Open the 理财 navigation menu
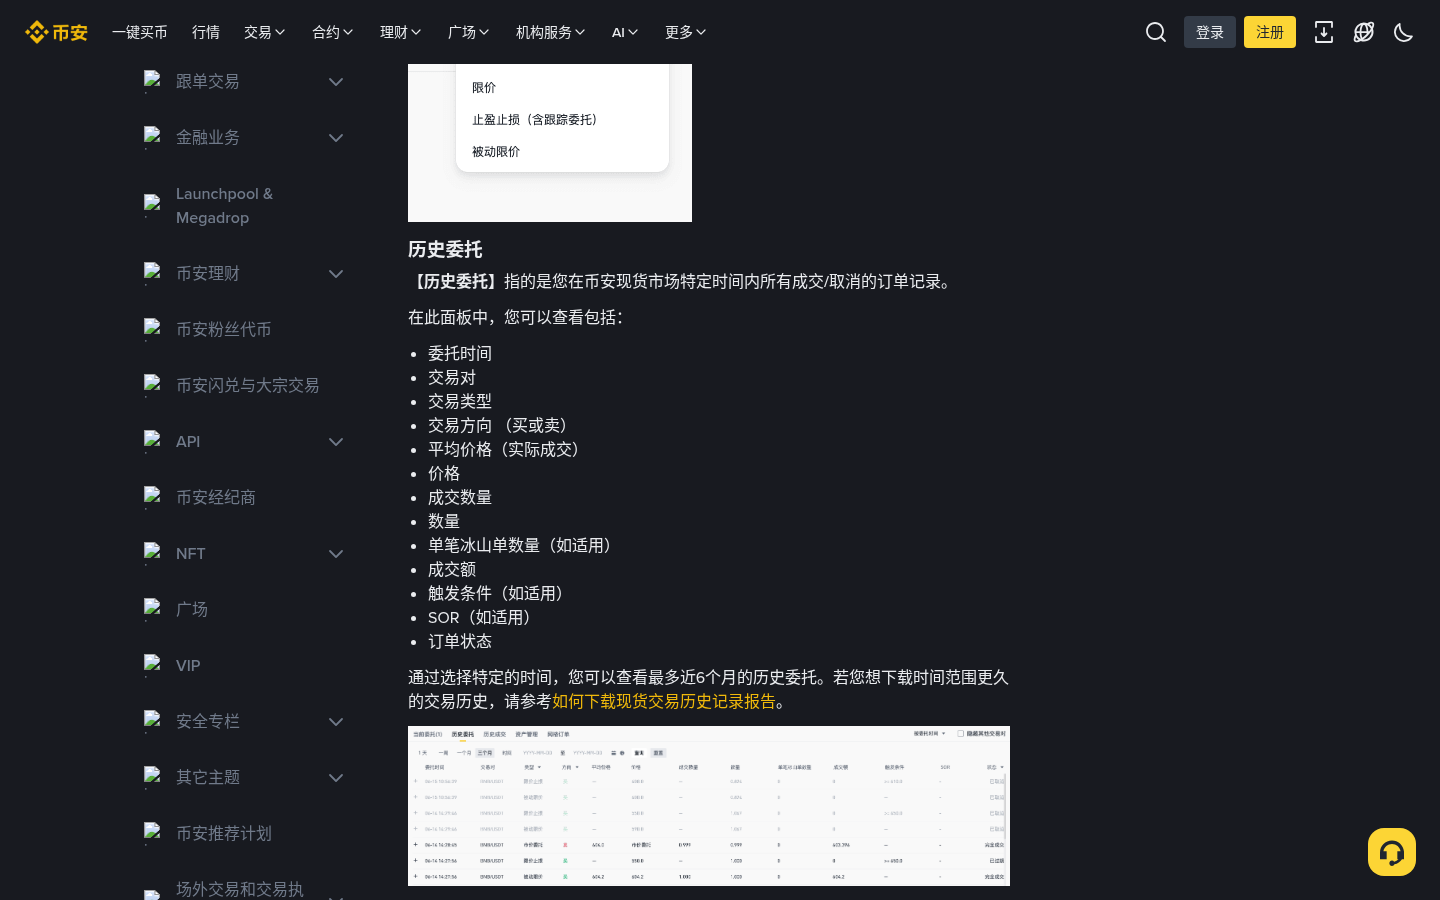Viewport: 1440px width, 900px height. coord(401,32)
